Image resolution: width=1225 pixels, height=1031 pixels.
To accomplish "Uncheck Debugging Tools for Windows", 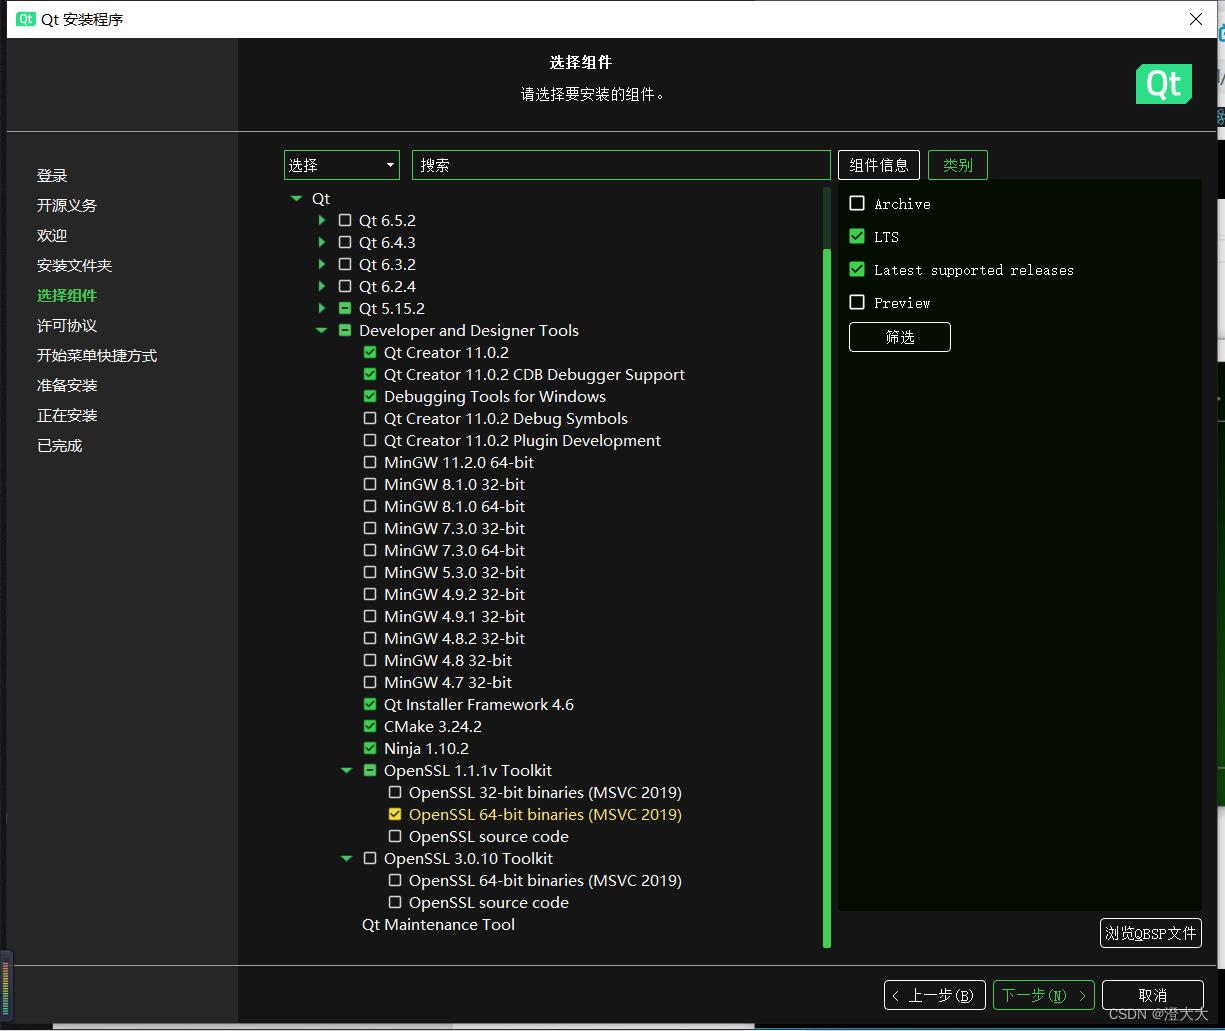I will (370, 396).
